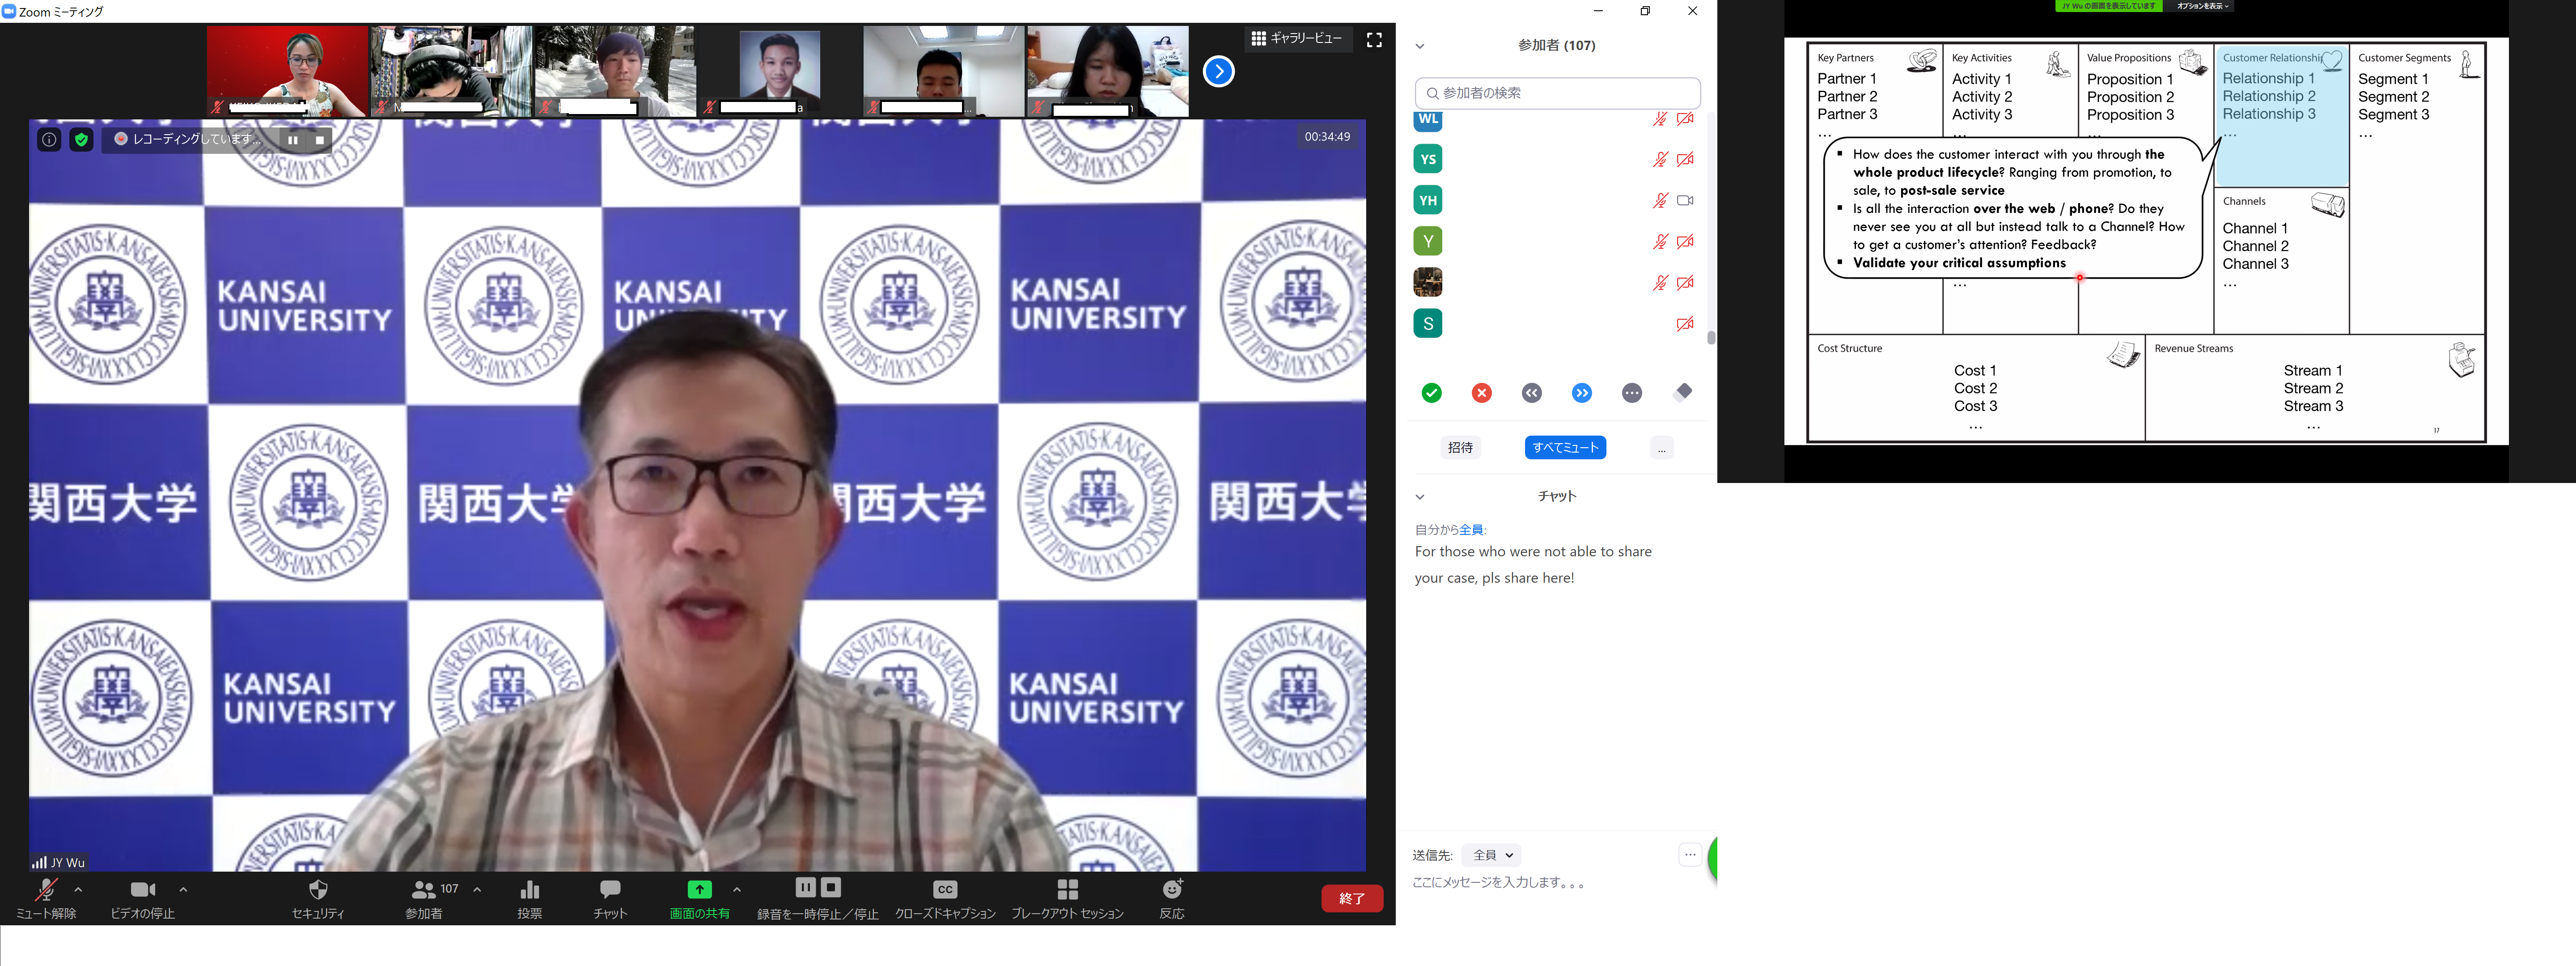Image resolution: width=2576 pixels, height=966 pixels.
Task: Show meeting information icon
Action: pyautogui.click(x=49, y=139)
